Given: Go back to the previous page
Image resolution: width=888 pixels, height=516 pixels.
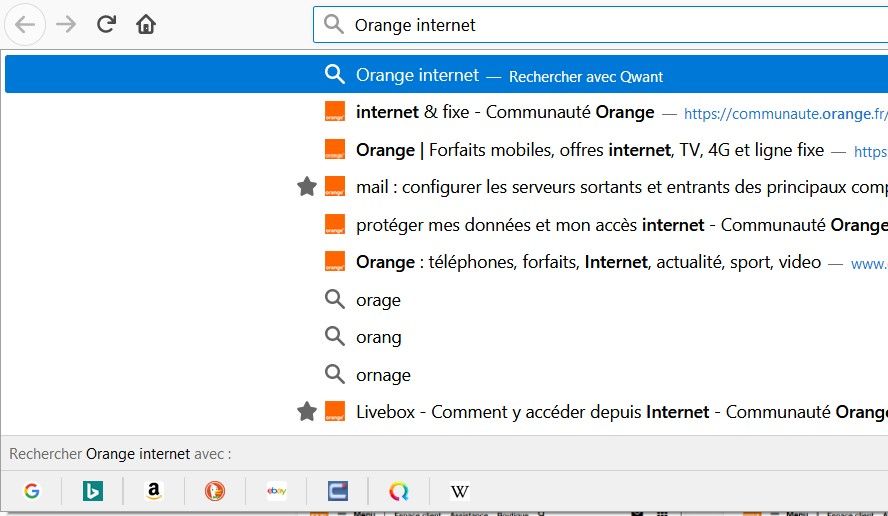Looking at the screenshot, I should click(26, 25).
